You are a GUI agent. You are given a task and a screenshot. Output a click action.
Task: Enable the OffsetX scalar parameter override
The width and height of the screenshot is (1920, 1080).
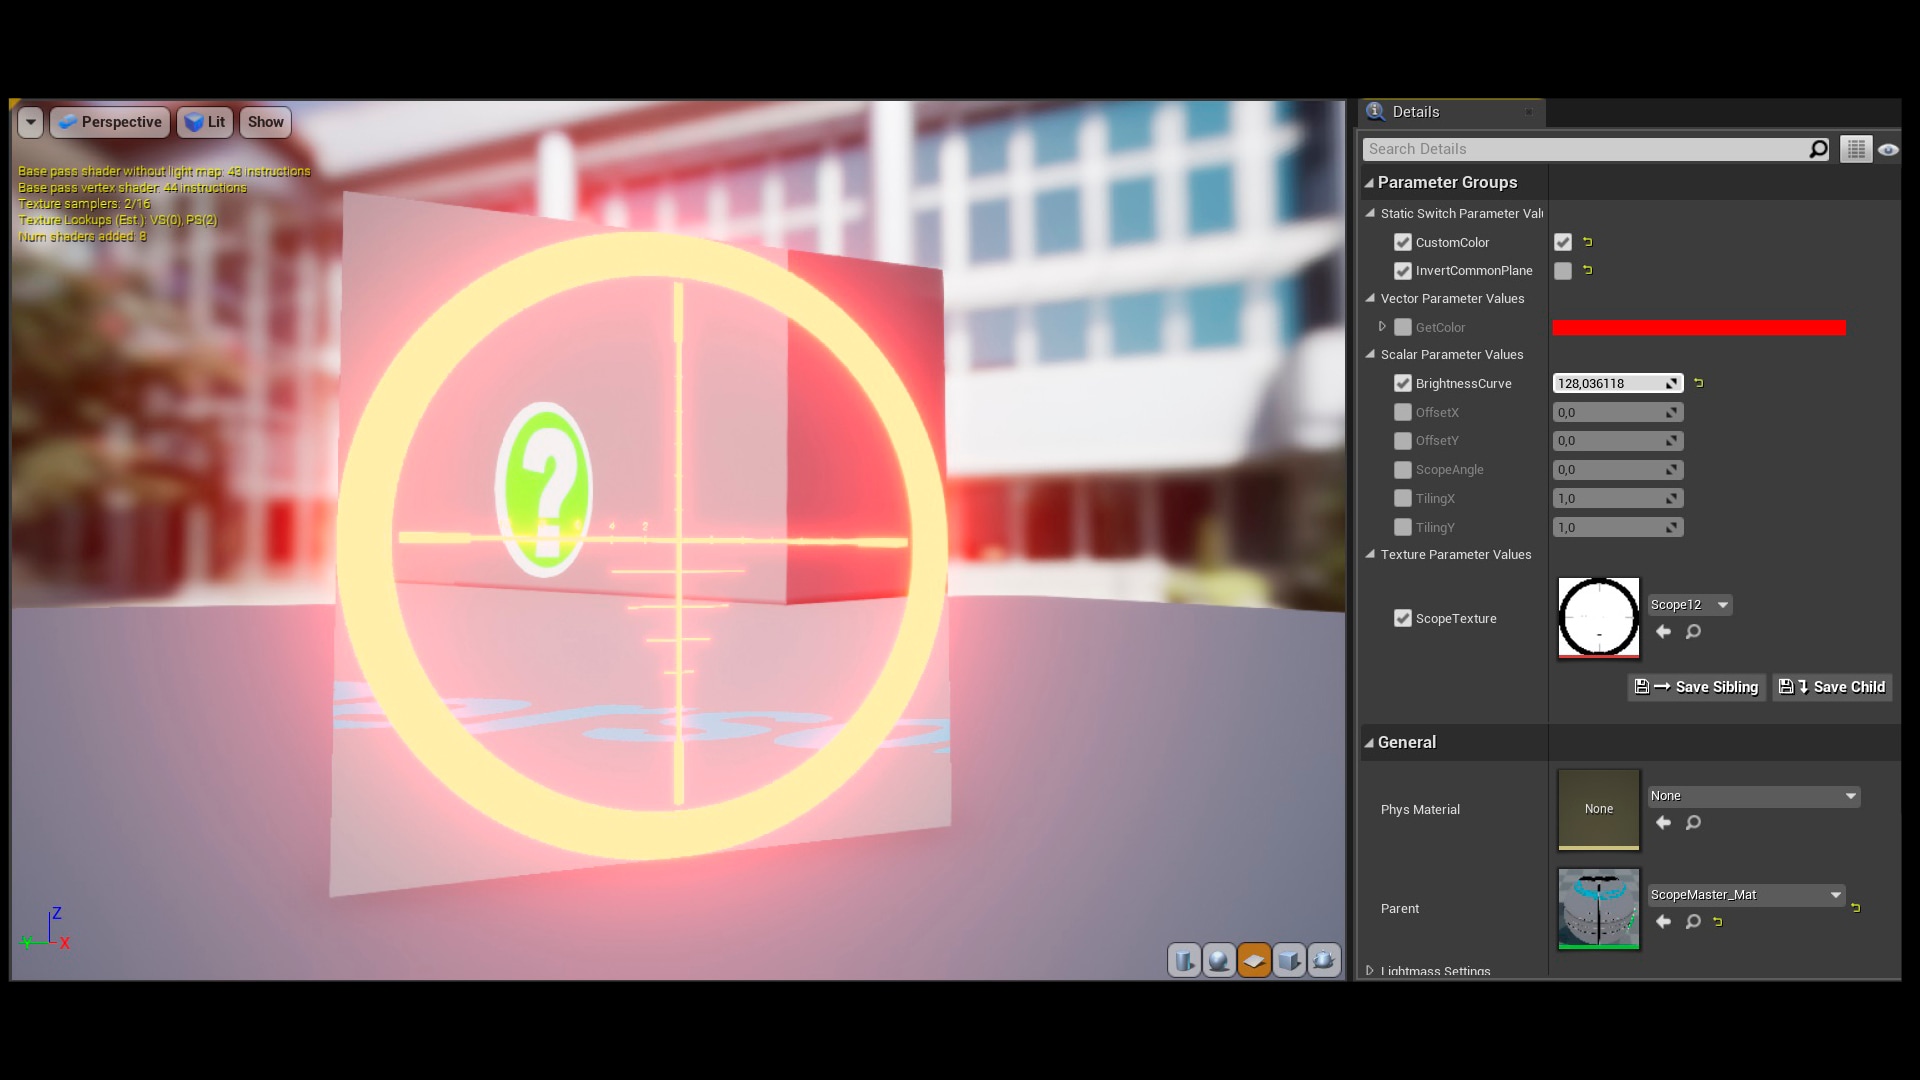point(1404,412)
